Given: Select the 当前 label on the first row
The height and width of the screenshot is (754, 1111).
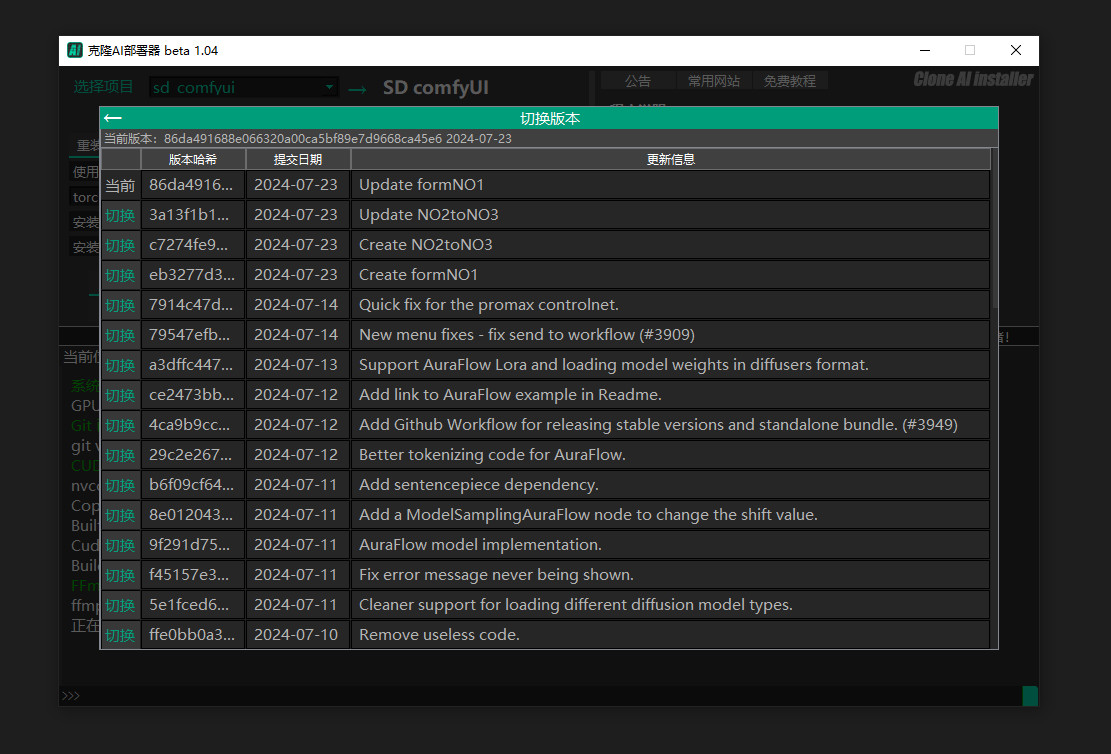Looking at the screenshot, I should [120, 185].
